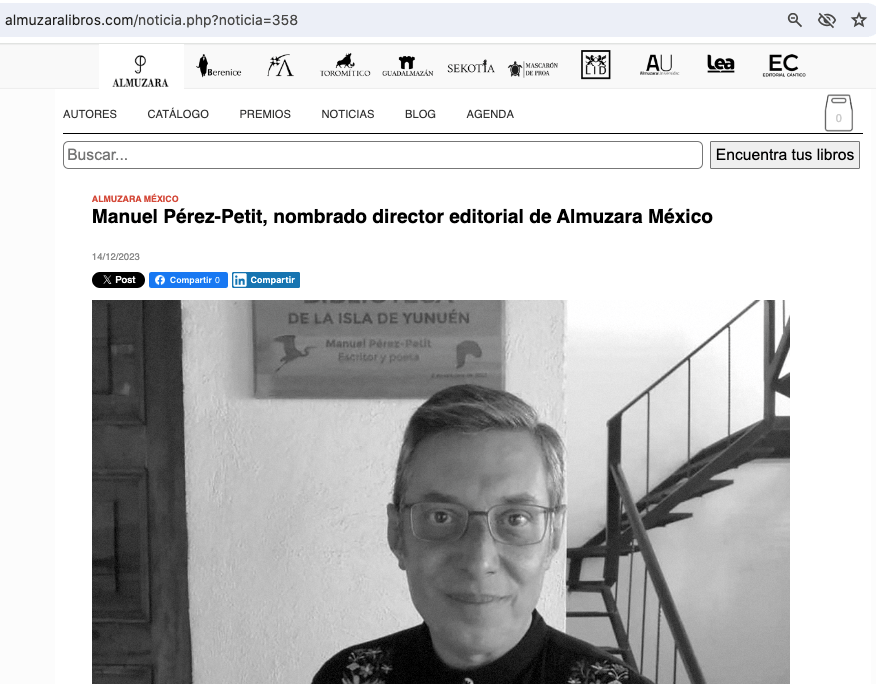
Task: Open the Berenice imprint logo
Action: coord(219,67)
